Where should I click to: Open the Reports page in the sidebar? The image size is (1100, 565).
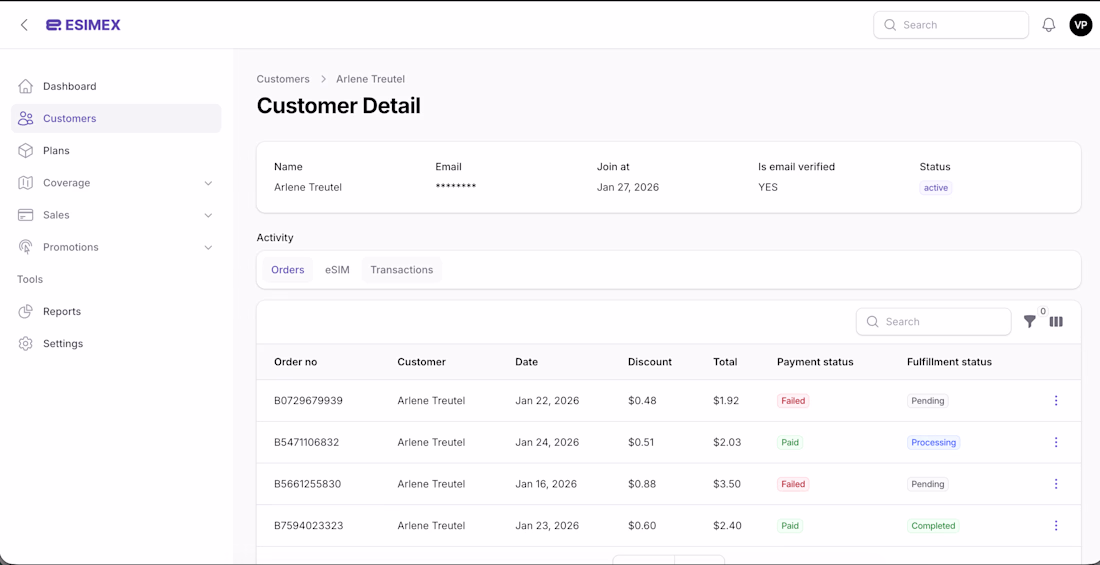click(62, 312)
